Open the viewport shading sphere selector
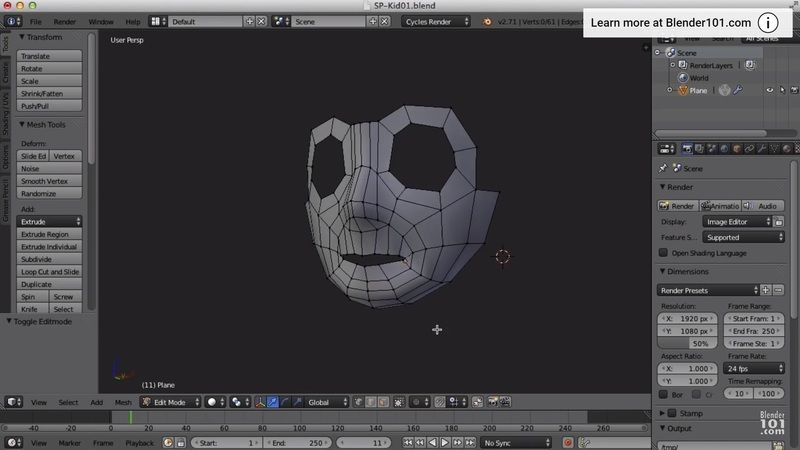The image size is (800, 450). coord(215,402)
